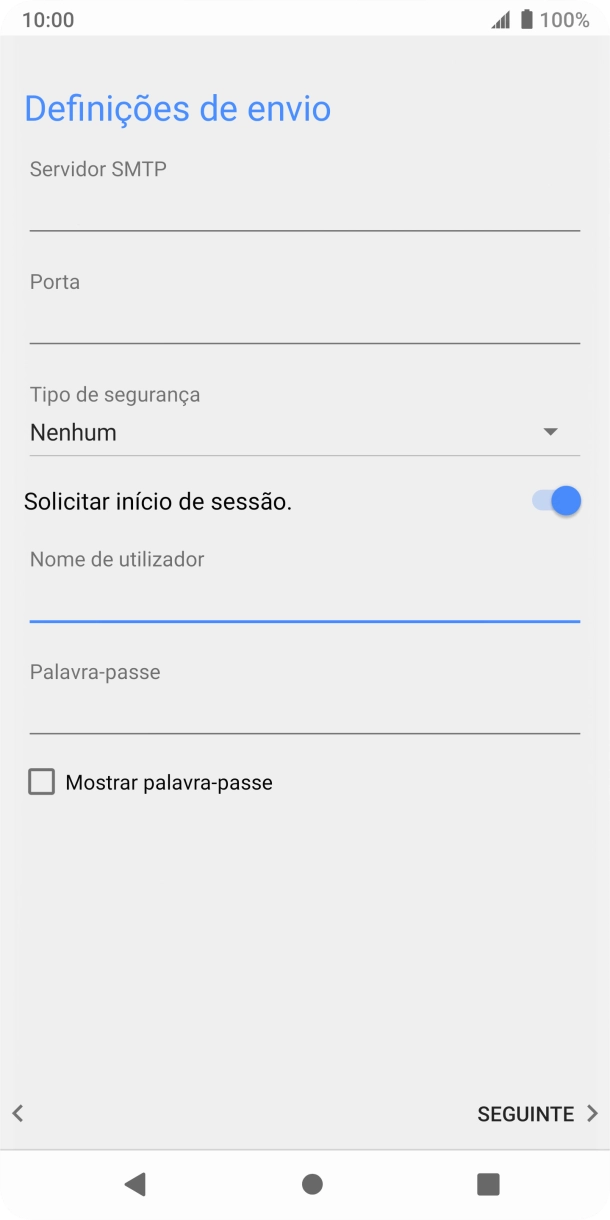The image size is (610, 1220).
Task: Tap the back triangle navigation icon
Action: (136, 1183)
